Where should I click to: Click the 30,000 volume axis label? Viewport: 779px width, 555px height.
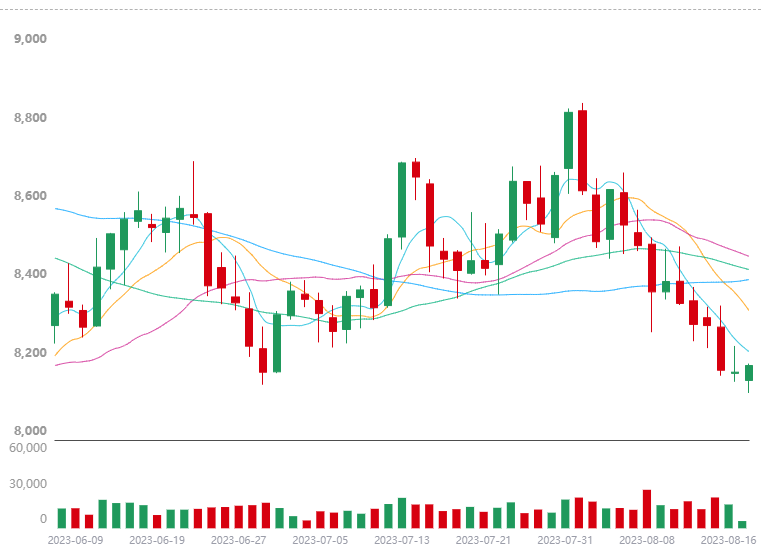point(28,483)
